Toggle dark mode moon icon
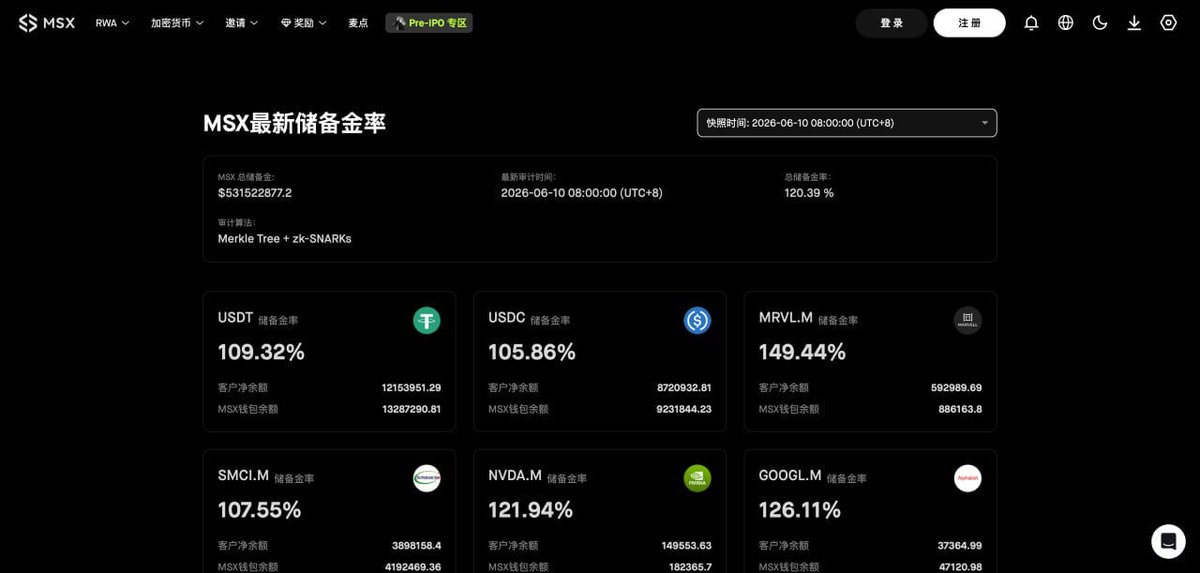Viewport: 1200px width, 573px height. tap(1100, 23)
